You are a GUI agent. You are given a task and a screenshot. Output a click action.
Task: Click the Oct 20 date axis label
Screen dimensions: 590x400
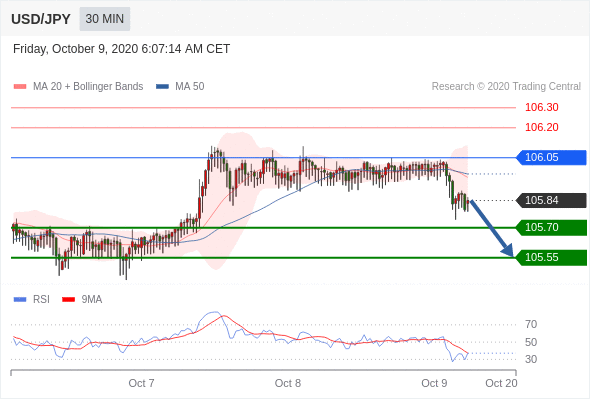pos(501,383)
